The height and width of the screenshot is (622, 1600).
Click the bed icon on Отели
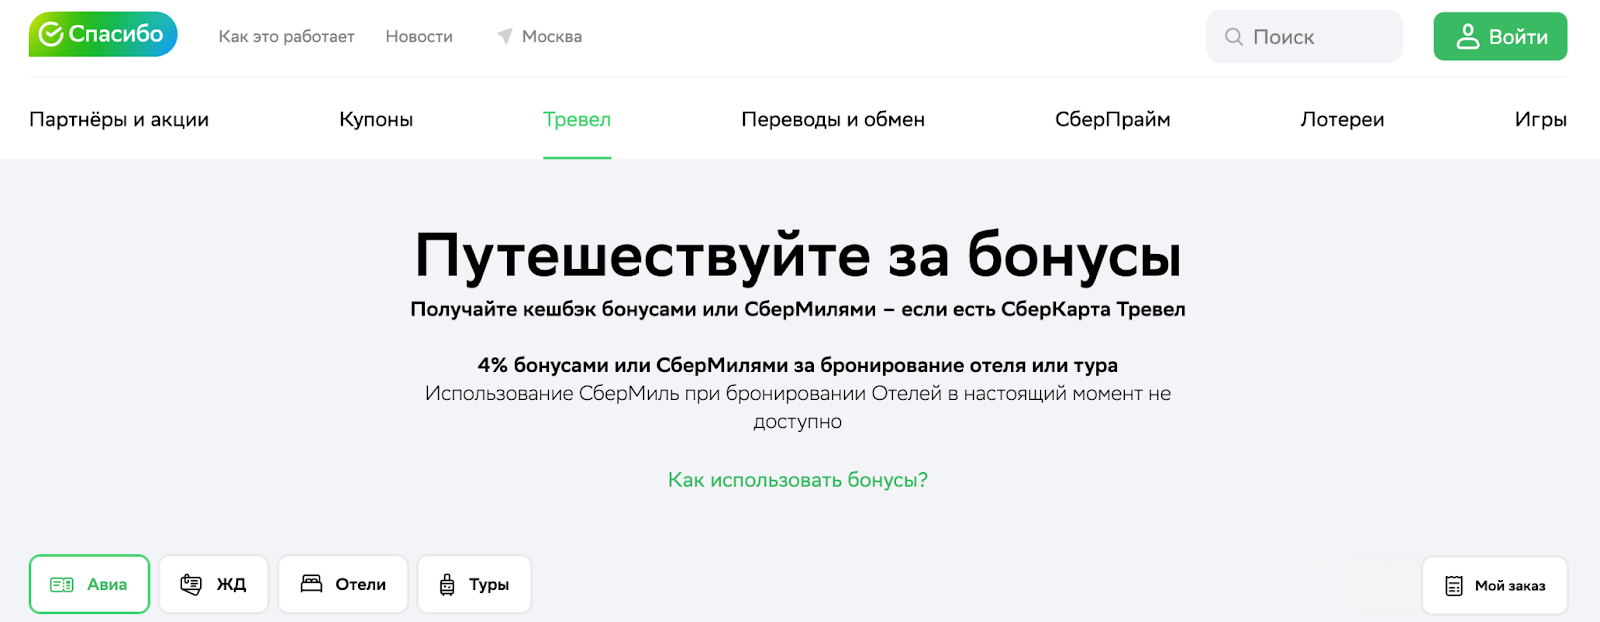click(311, 584)
